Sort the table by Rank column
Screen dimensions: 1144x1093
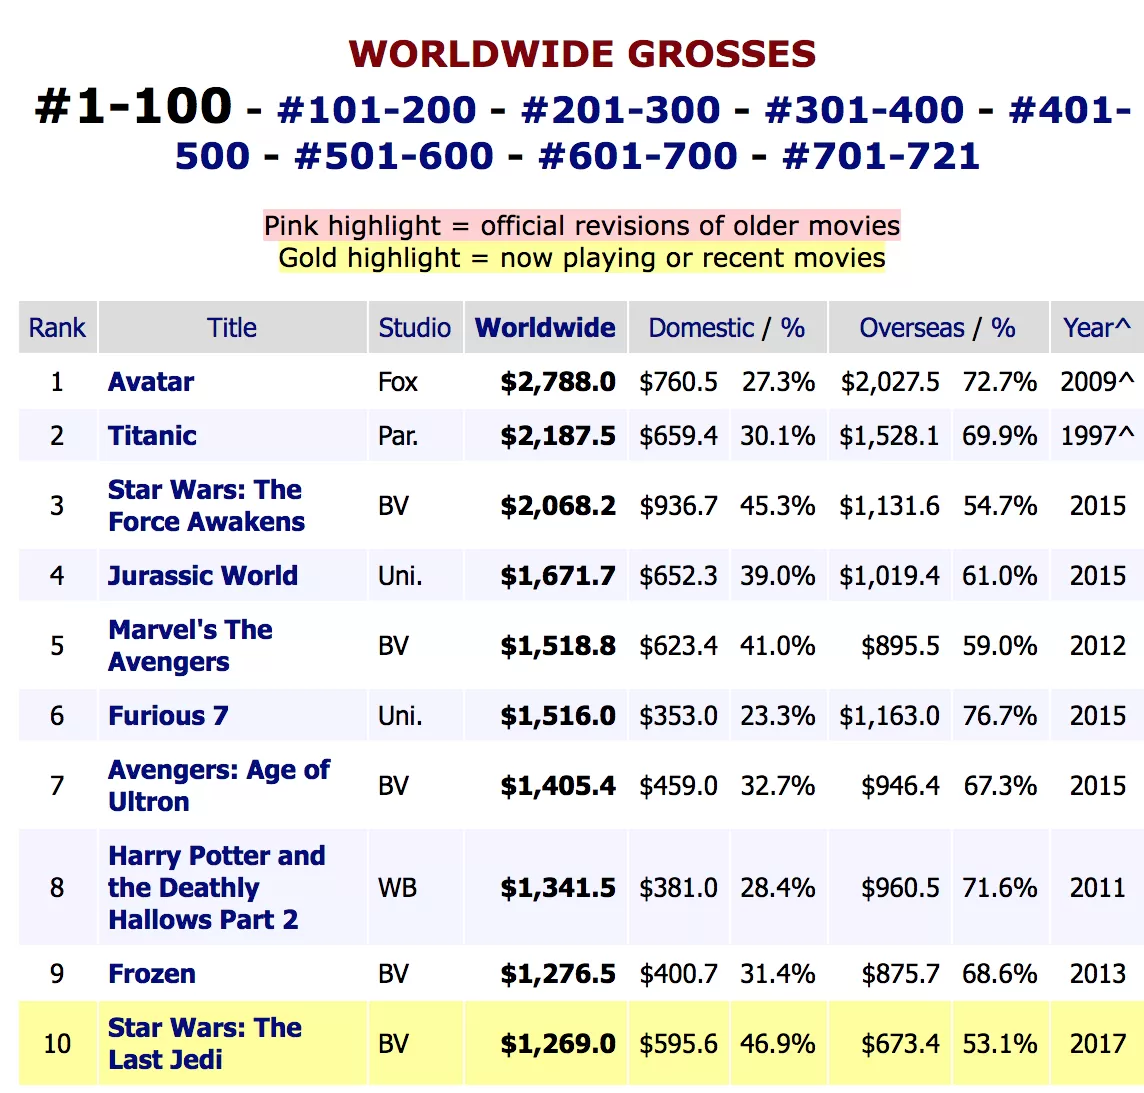pyautogui.click(x=57, y=328)
